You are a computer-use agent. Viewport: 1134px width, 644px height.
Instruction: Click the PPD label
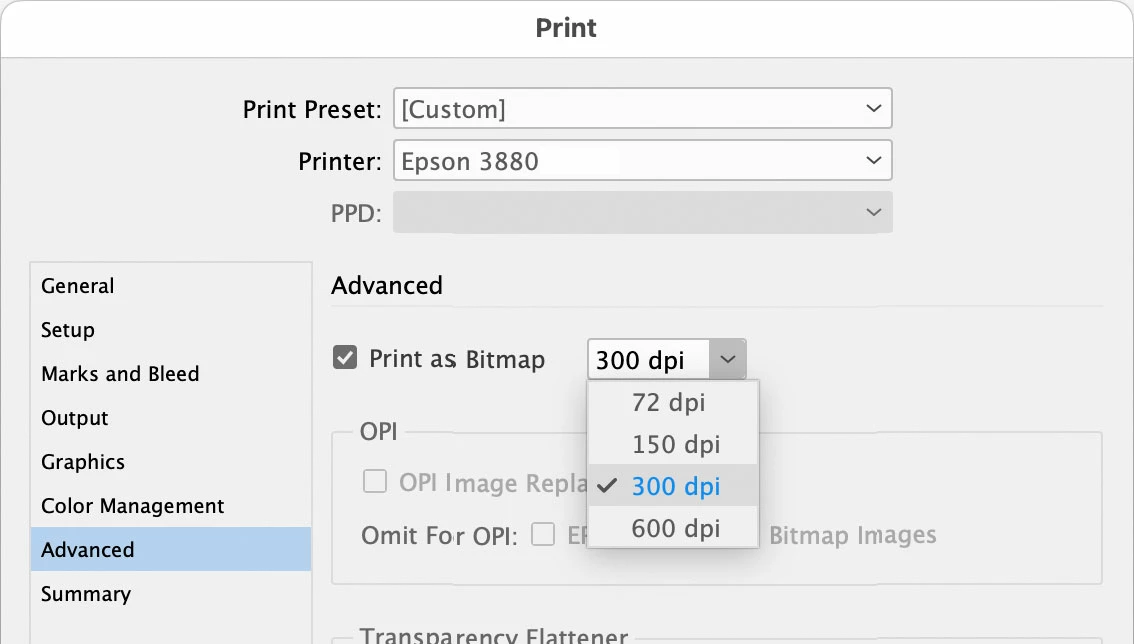tap(356, 213)
